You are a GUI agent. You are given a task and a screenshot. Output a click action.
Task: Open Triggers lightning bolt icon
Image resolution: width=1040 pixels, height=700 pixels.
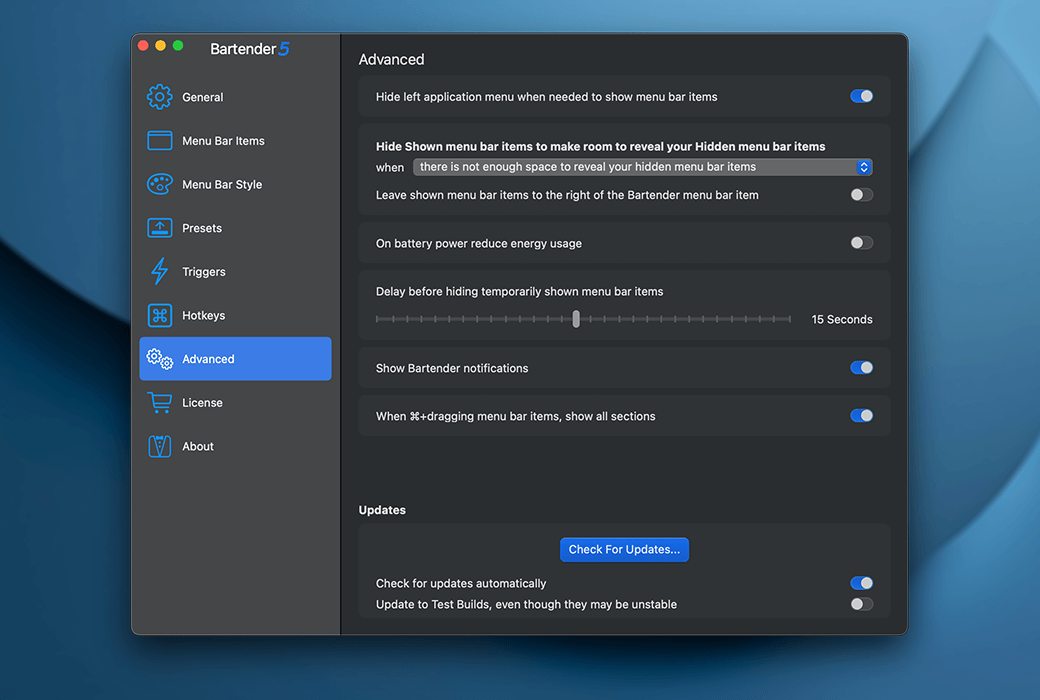(160, 272)
